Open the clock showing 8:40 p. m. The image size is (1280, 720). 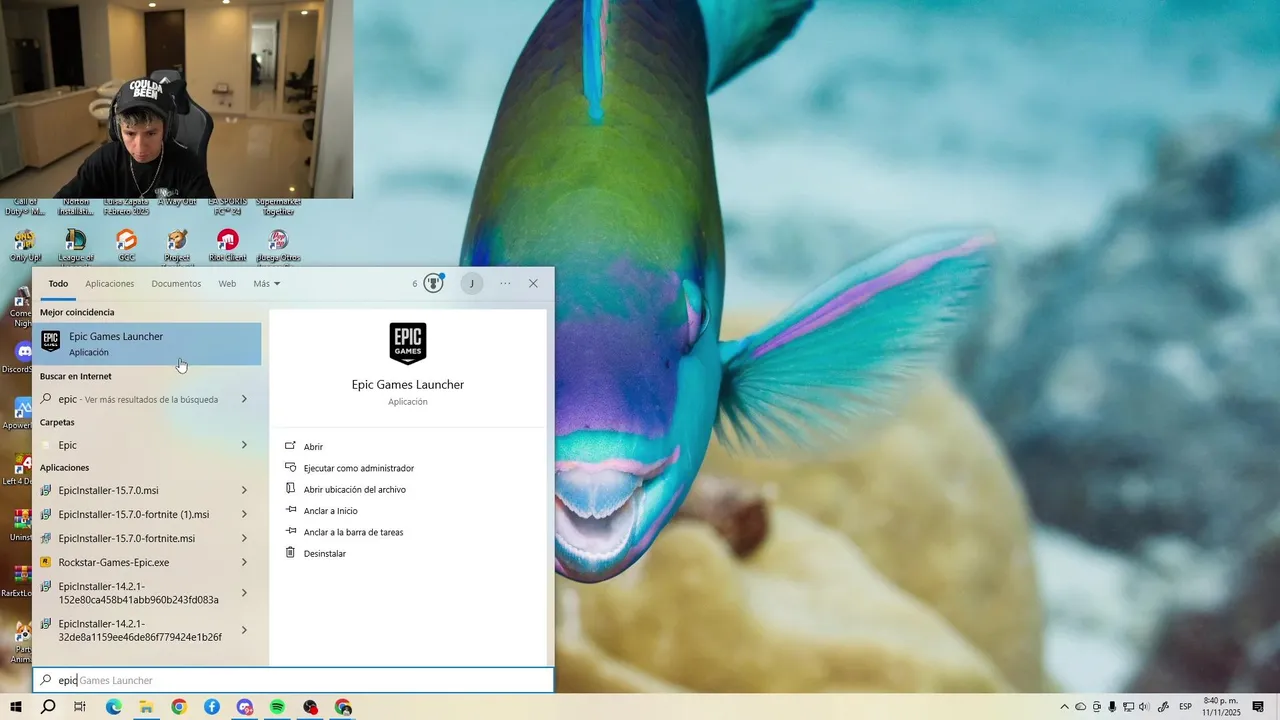pyautogui.click(x=1222, y=707)
